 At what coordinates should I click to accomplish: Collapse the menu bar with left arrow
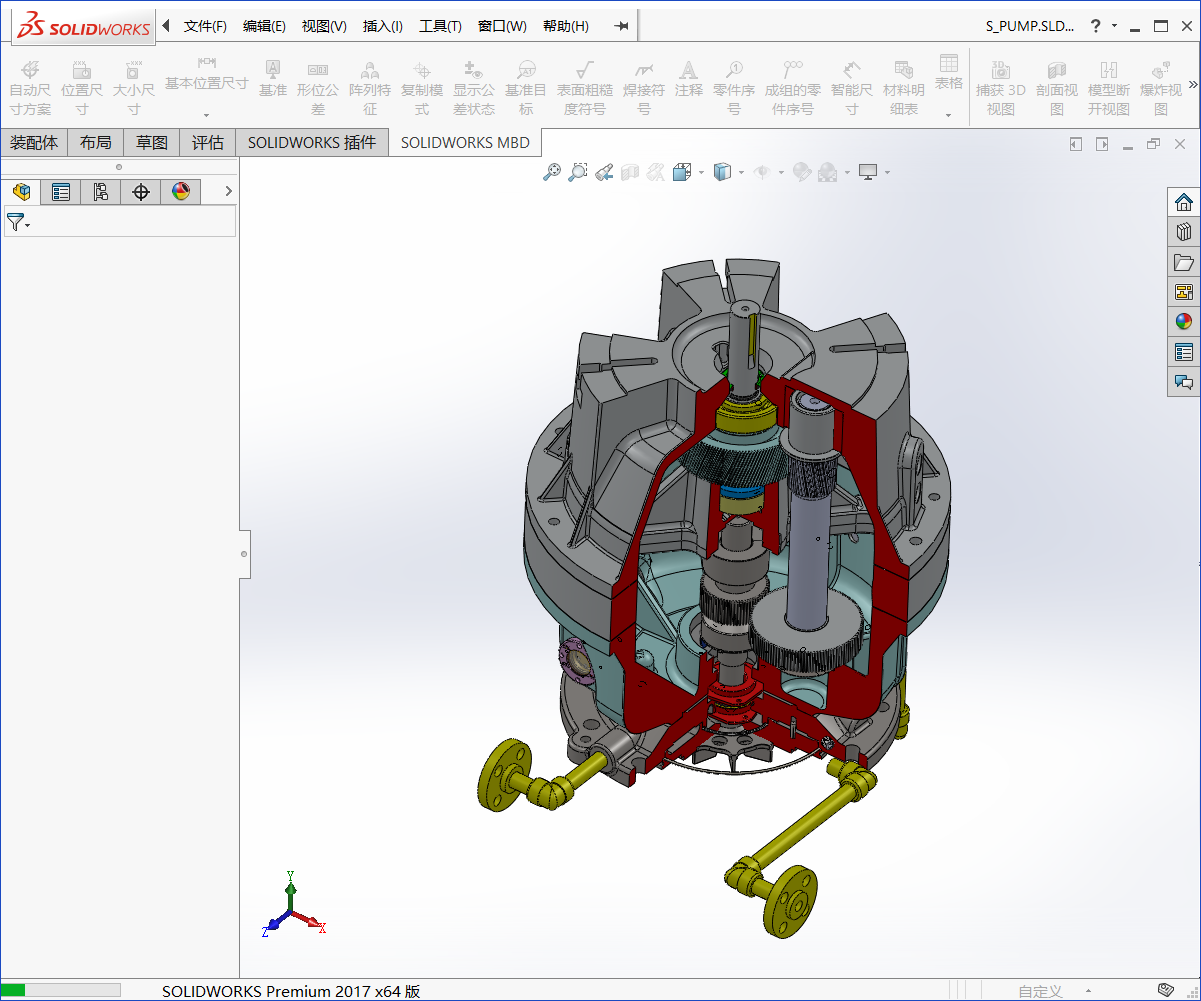point(166,26)
